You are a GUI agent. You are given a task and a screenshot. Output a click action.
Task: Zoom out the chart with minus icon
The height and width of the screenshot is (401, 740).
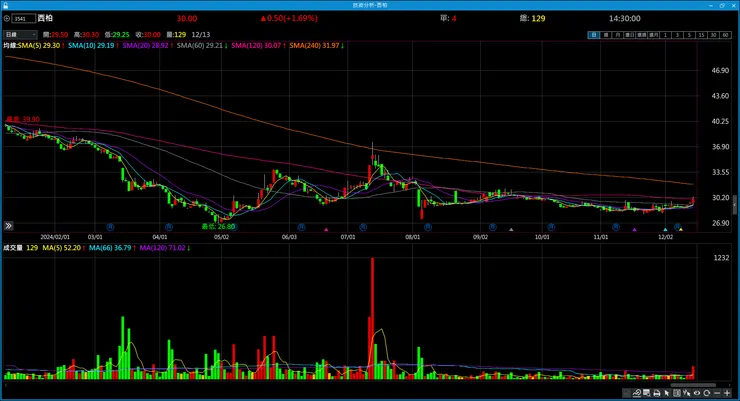point(717,393)
